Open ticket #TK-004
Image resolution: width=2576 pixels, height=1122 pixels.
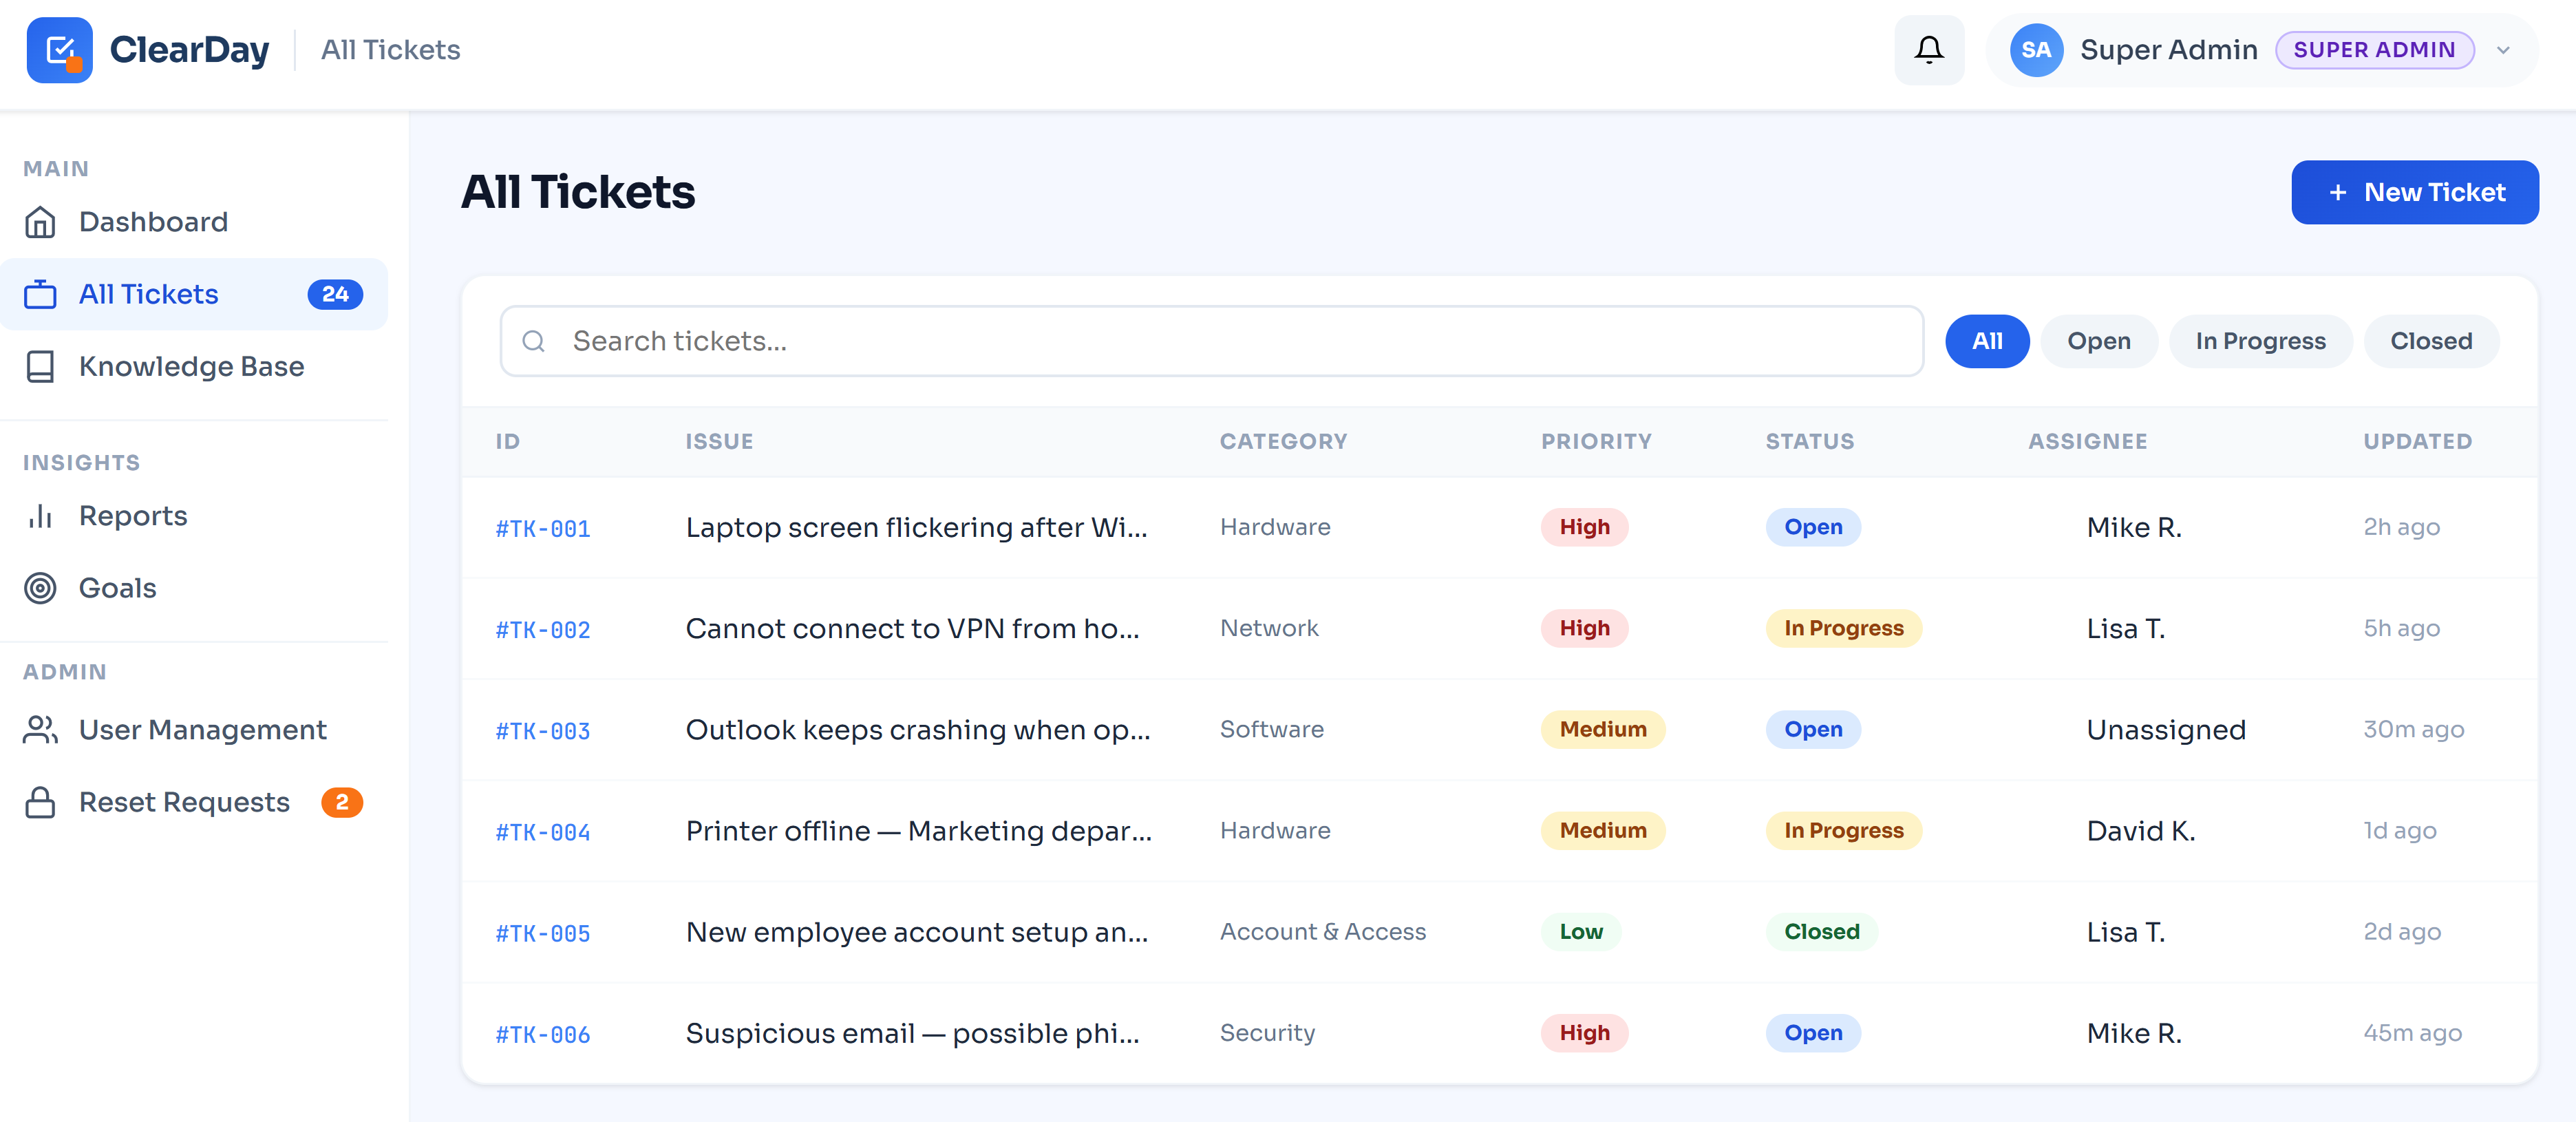coord(543,831)
